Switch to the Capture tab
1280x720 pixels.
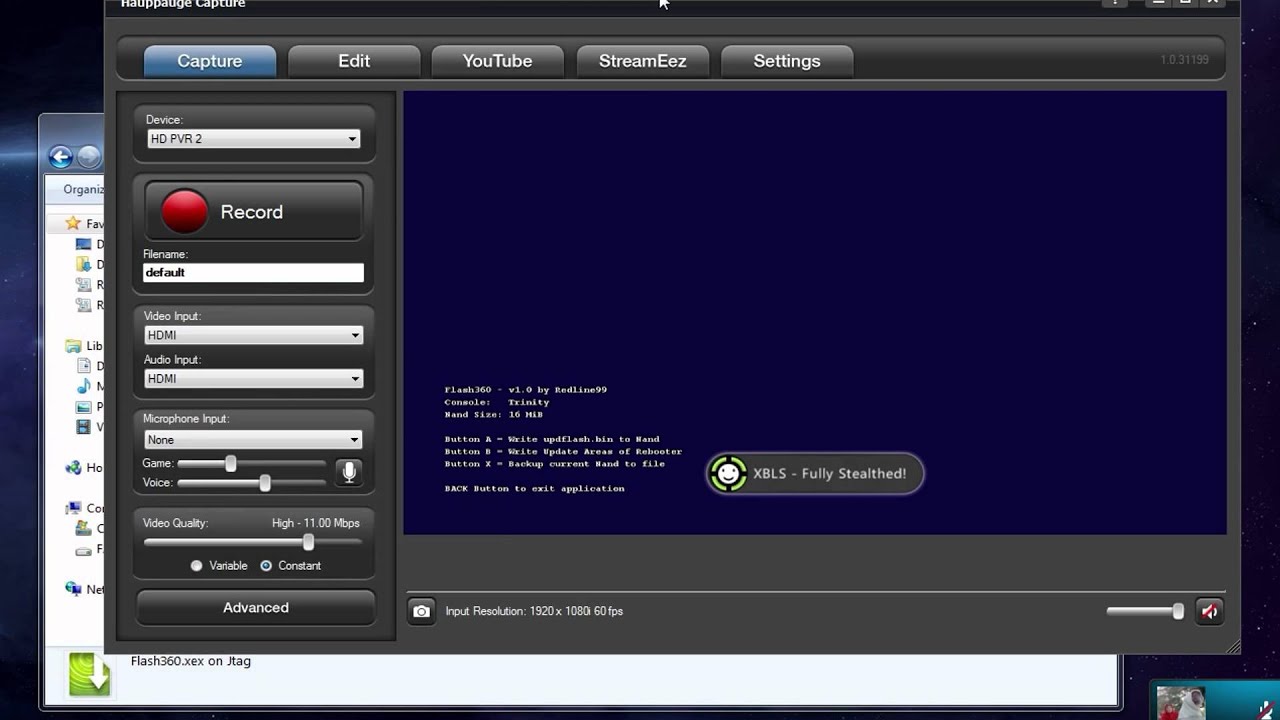(x=209, y=61)
